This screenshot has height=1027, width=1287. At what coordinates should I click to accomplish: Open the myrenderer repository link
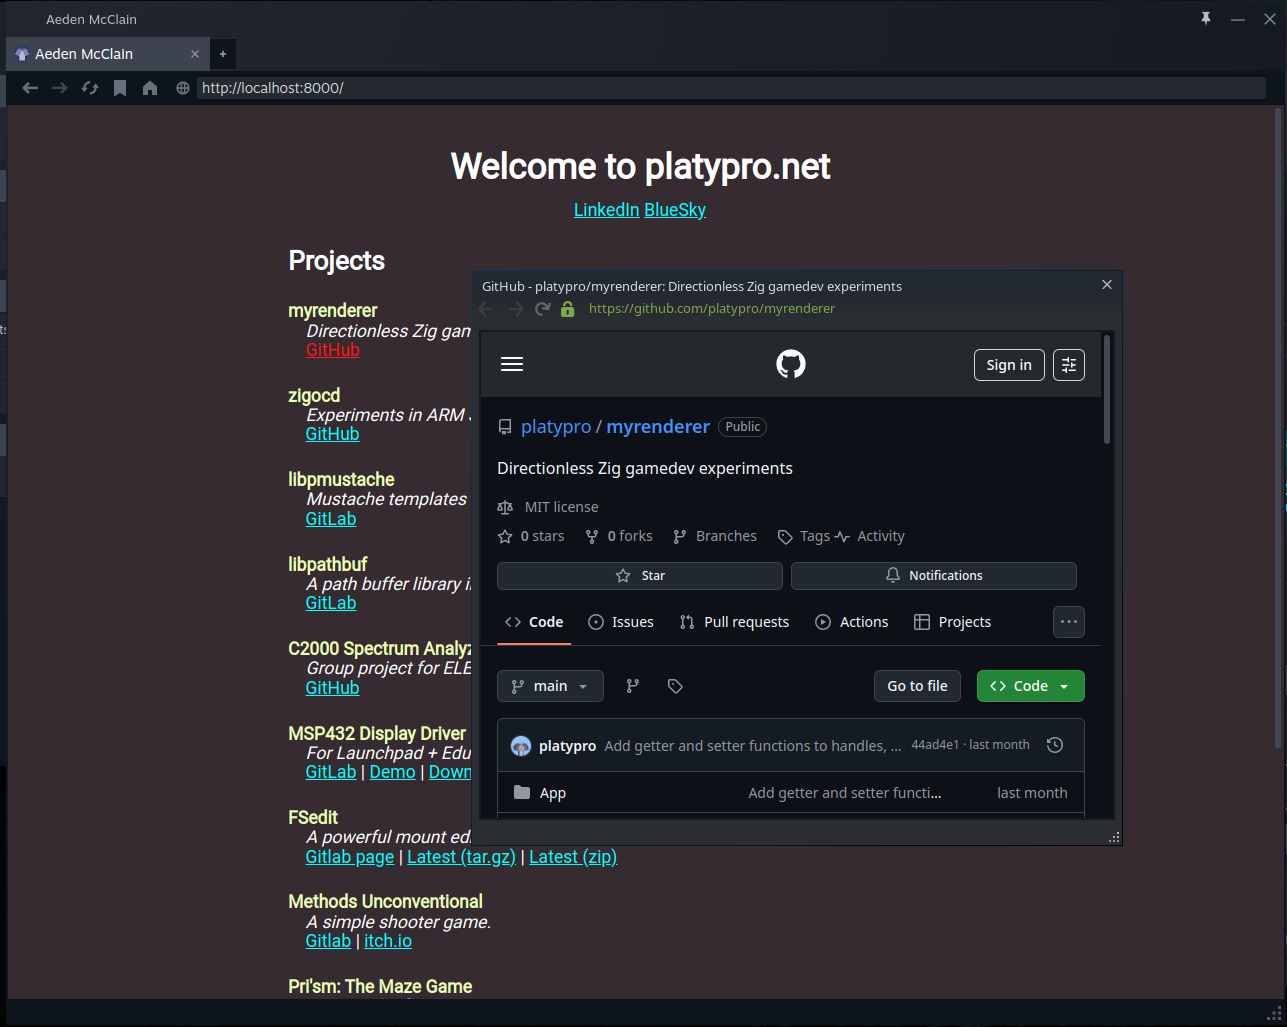click(658, 427)
